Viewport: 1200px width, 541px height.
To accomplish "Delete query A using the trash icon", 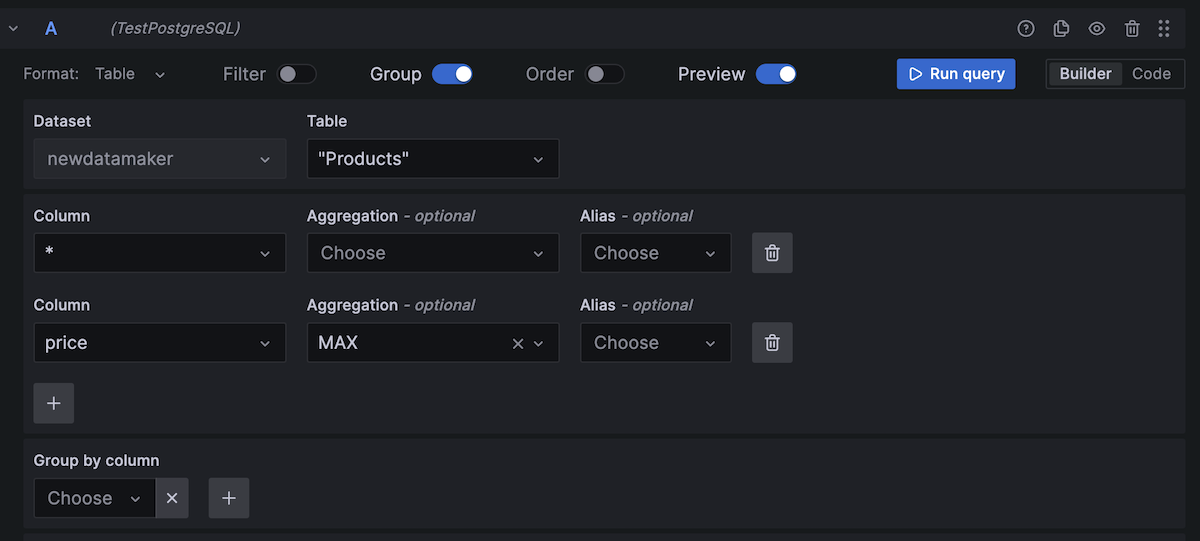I will click(1132, 29).
